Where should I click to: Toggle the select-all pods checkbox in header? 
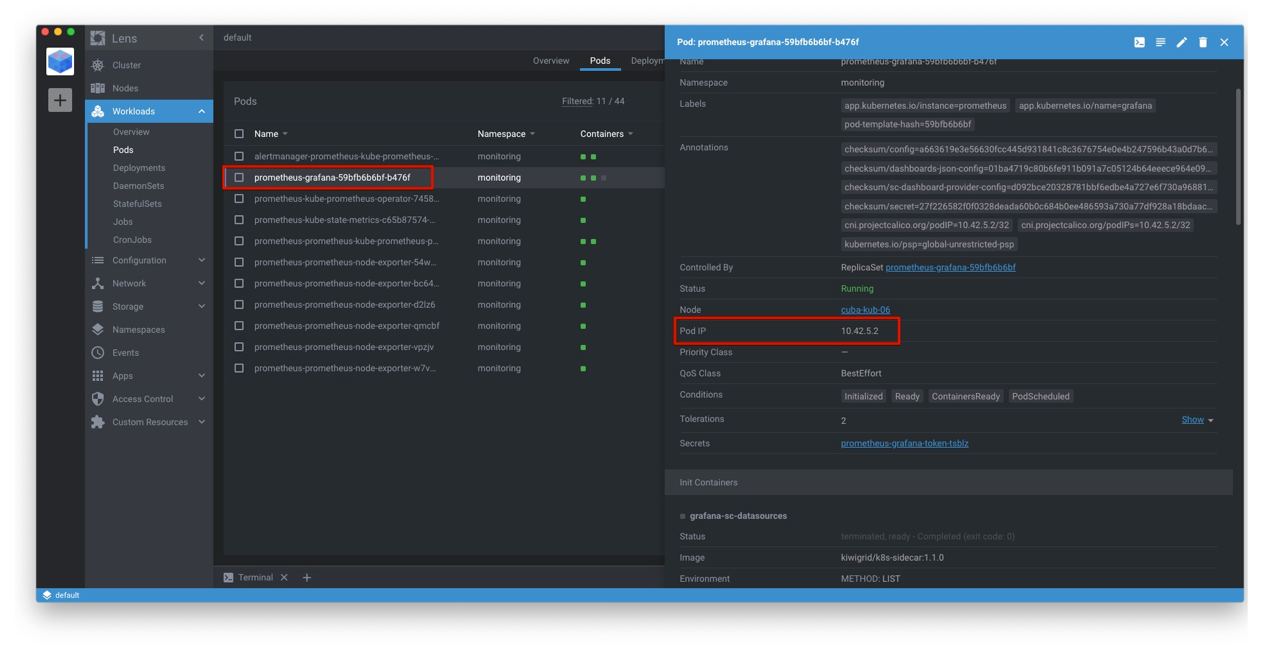[239, 134]
